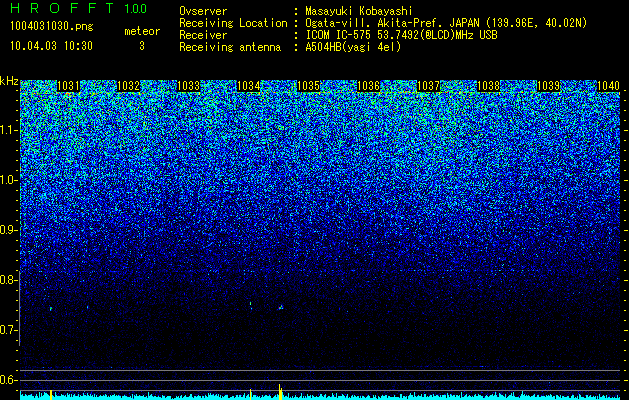
Task: Click the 1.0 kHz axis label
Action: (8, 180)
